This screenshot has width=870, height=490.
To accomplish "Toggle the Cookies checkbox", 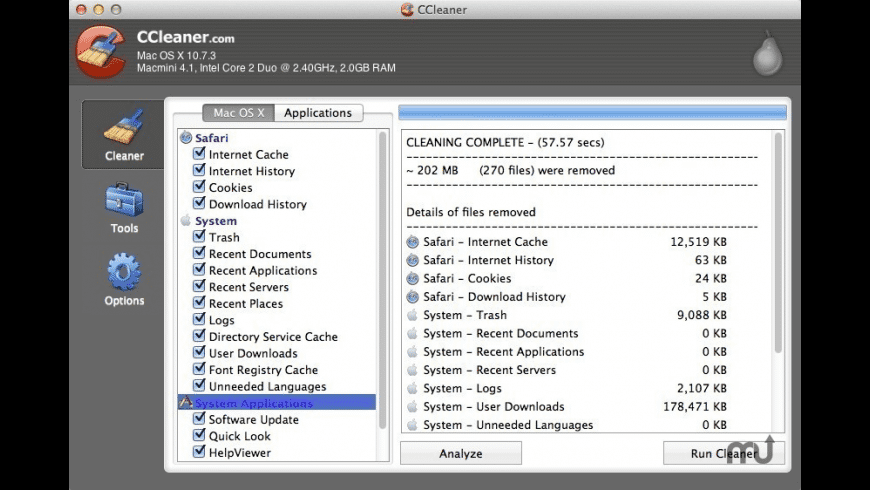I will coord(199,187).
